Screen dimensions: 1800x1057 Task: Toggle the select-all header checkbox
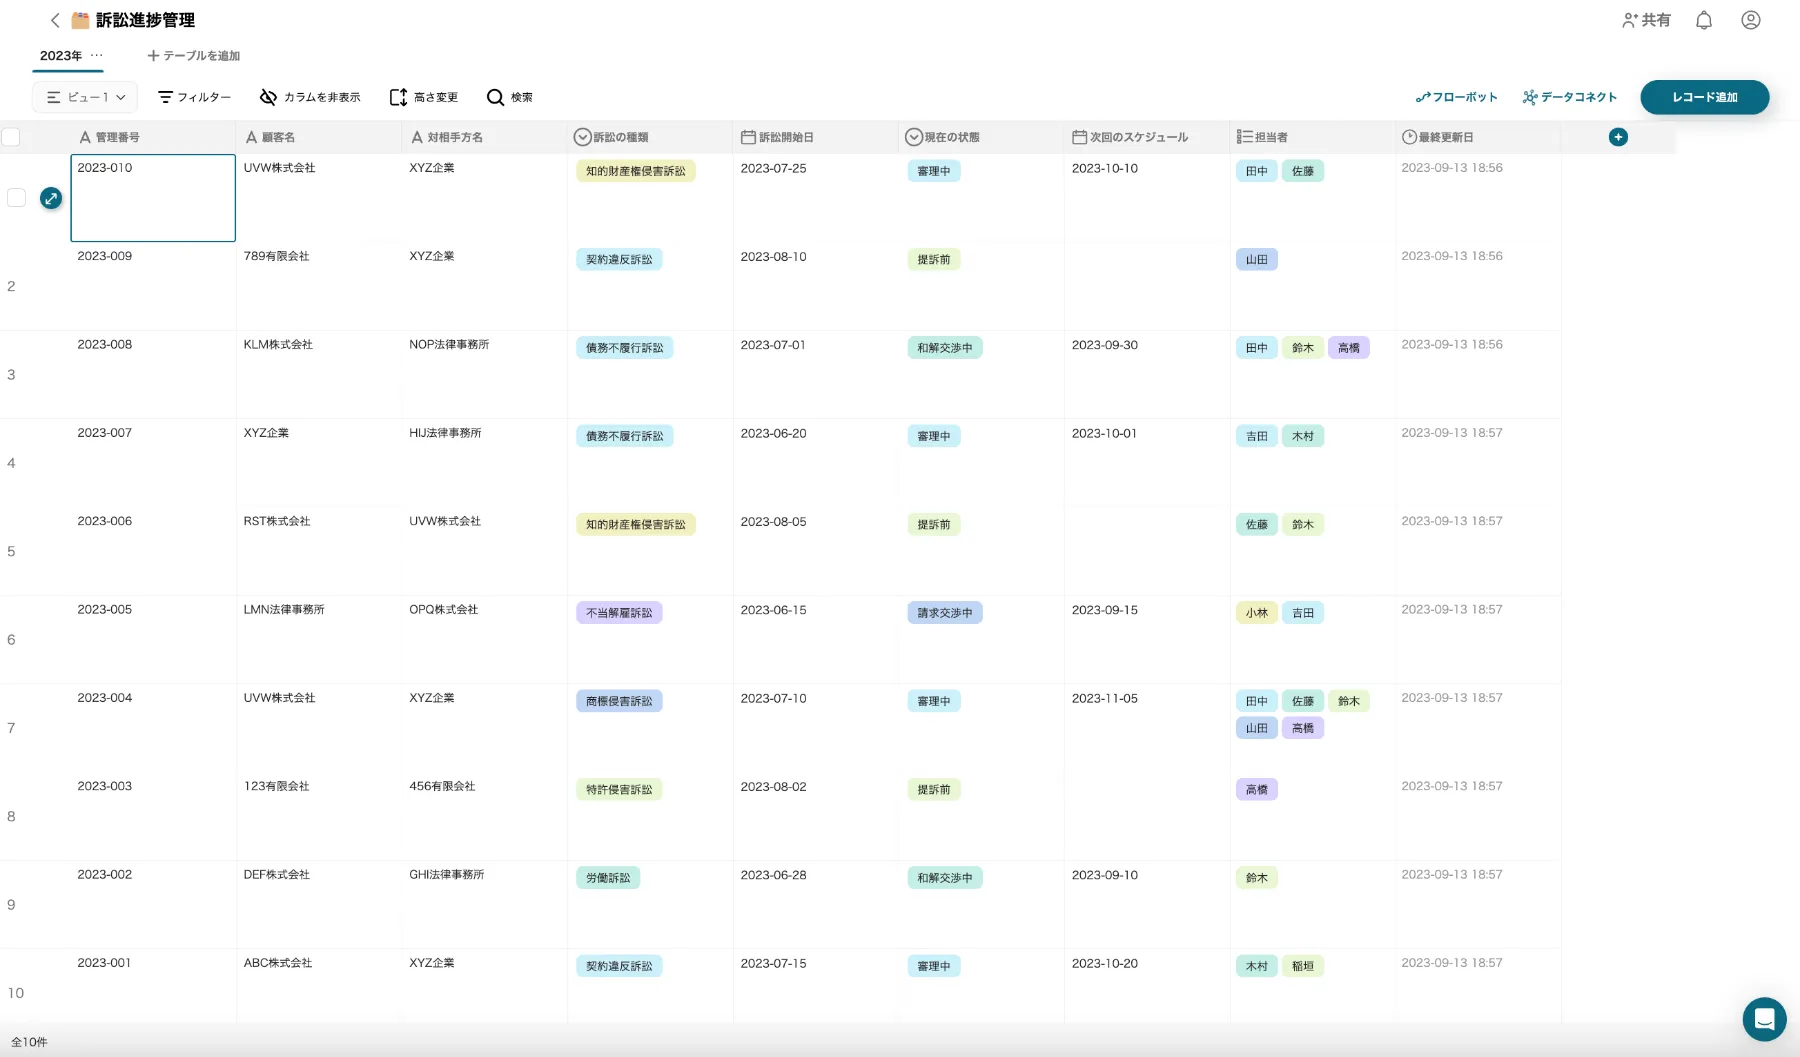pos(11,137)
